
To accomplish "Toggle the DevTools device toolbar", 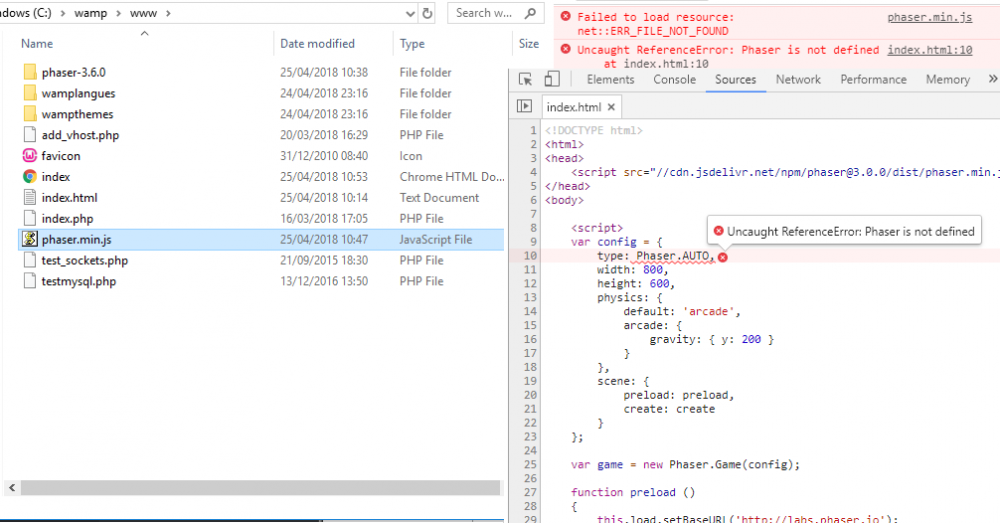I will click(x=552, y=79).
